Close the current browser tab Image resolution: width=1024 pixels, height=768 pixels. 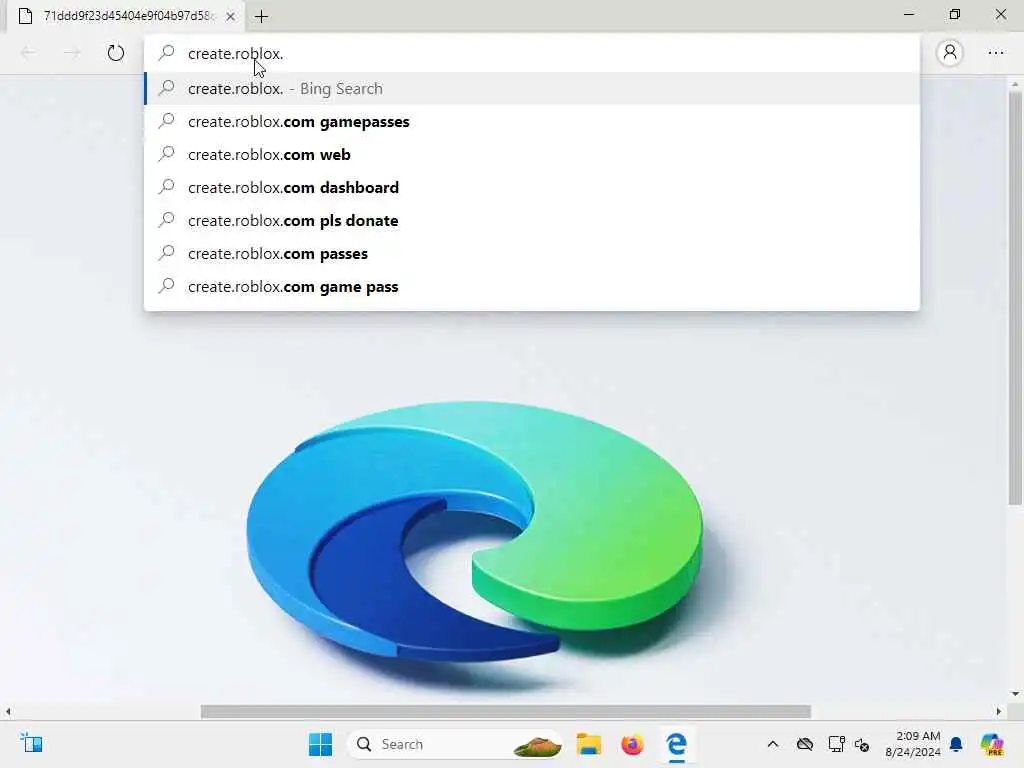click(x=231, y=16)
